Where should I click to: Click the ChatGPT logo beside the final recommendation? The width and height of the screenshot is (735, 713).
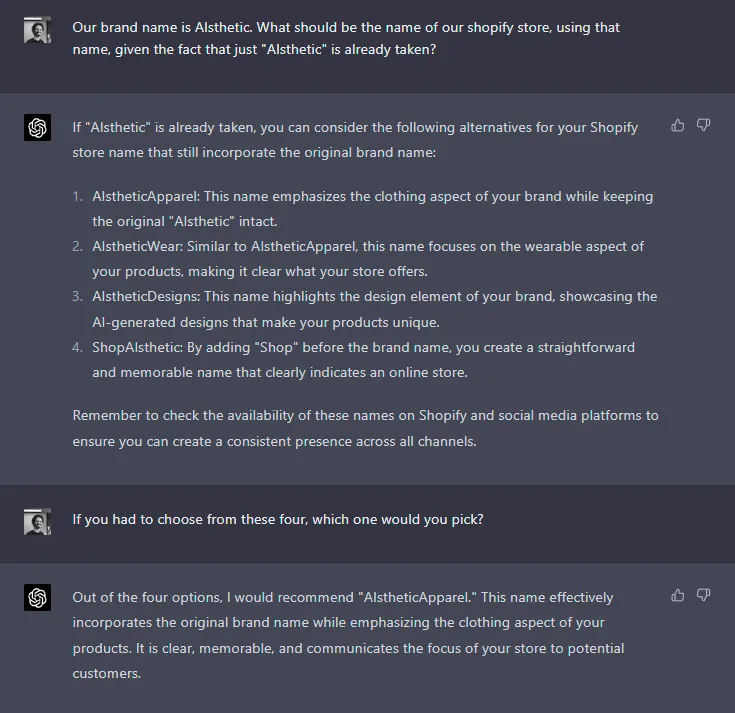coord(37,598)
